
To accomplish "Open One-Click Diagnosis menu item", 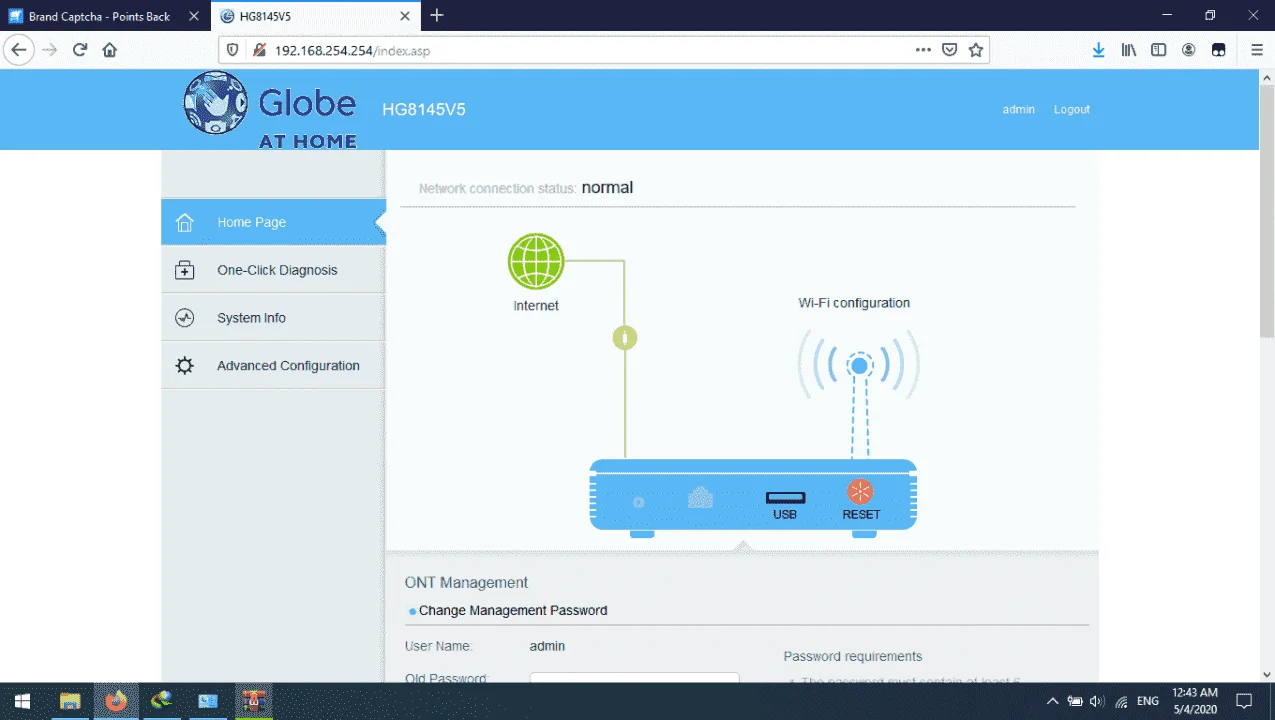I will 273,270.
